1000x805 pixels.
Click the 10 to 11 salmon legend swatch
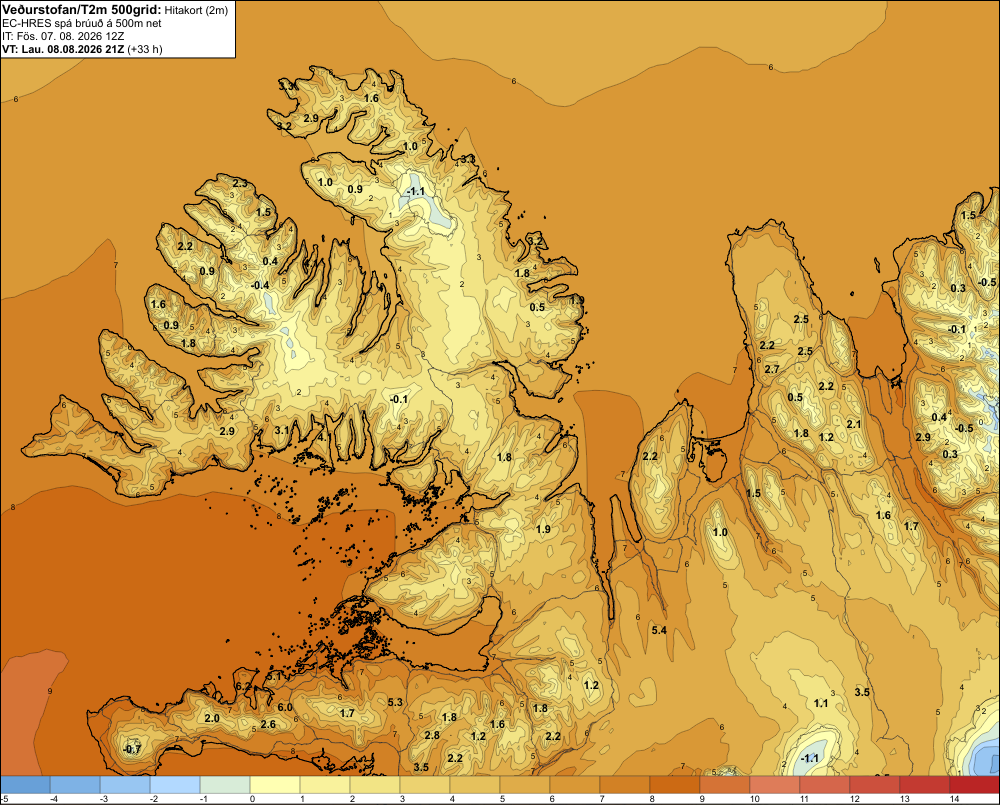775,785
